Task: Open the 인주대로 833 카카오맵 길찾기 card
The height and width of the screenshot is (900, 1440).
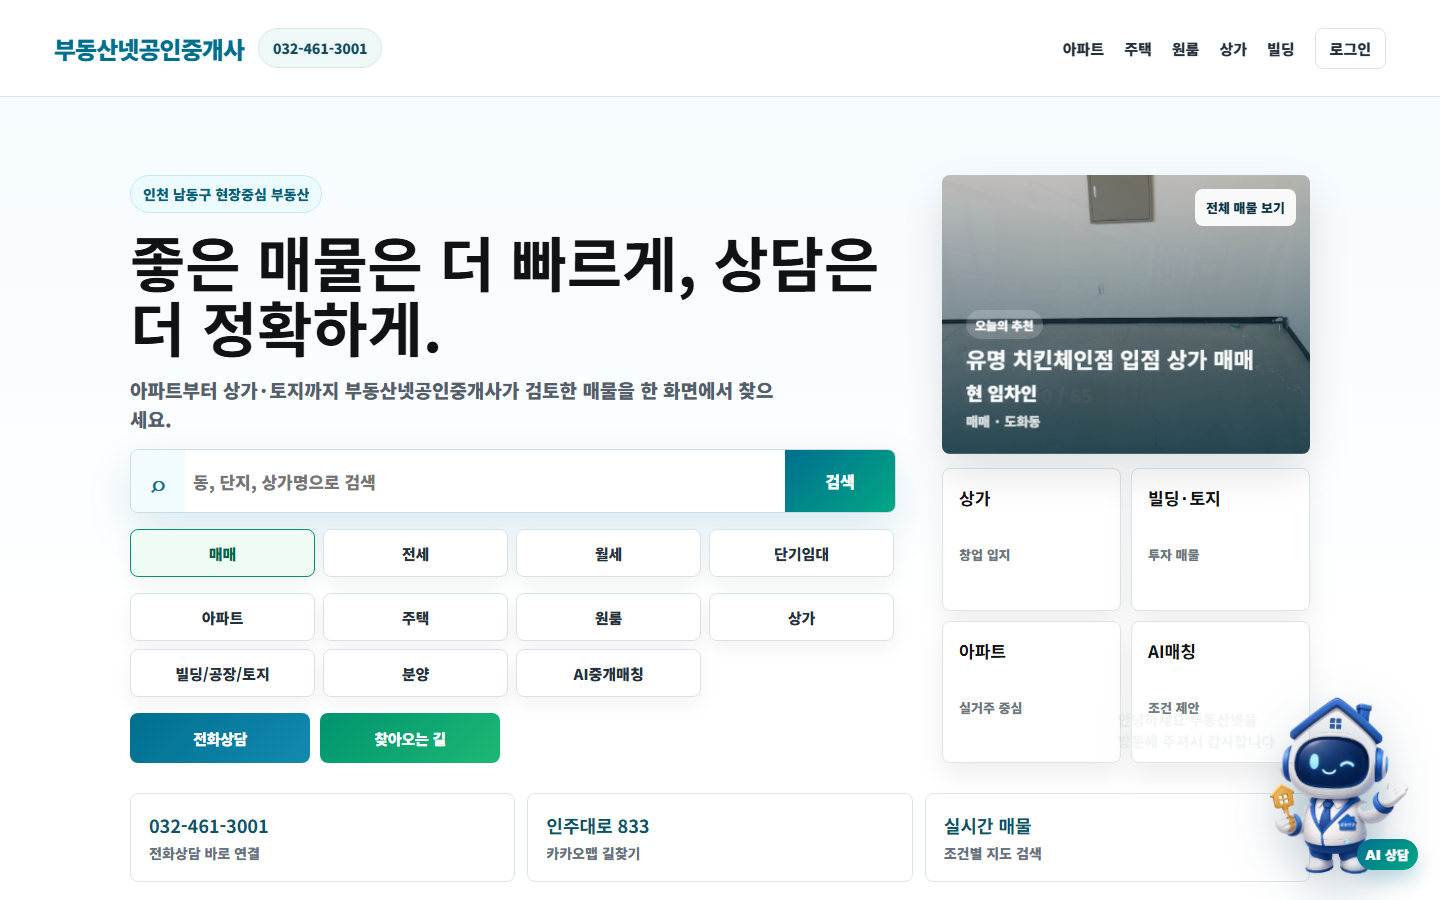Action: point(720,837)
